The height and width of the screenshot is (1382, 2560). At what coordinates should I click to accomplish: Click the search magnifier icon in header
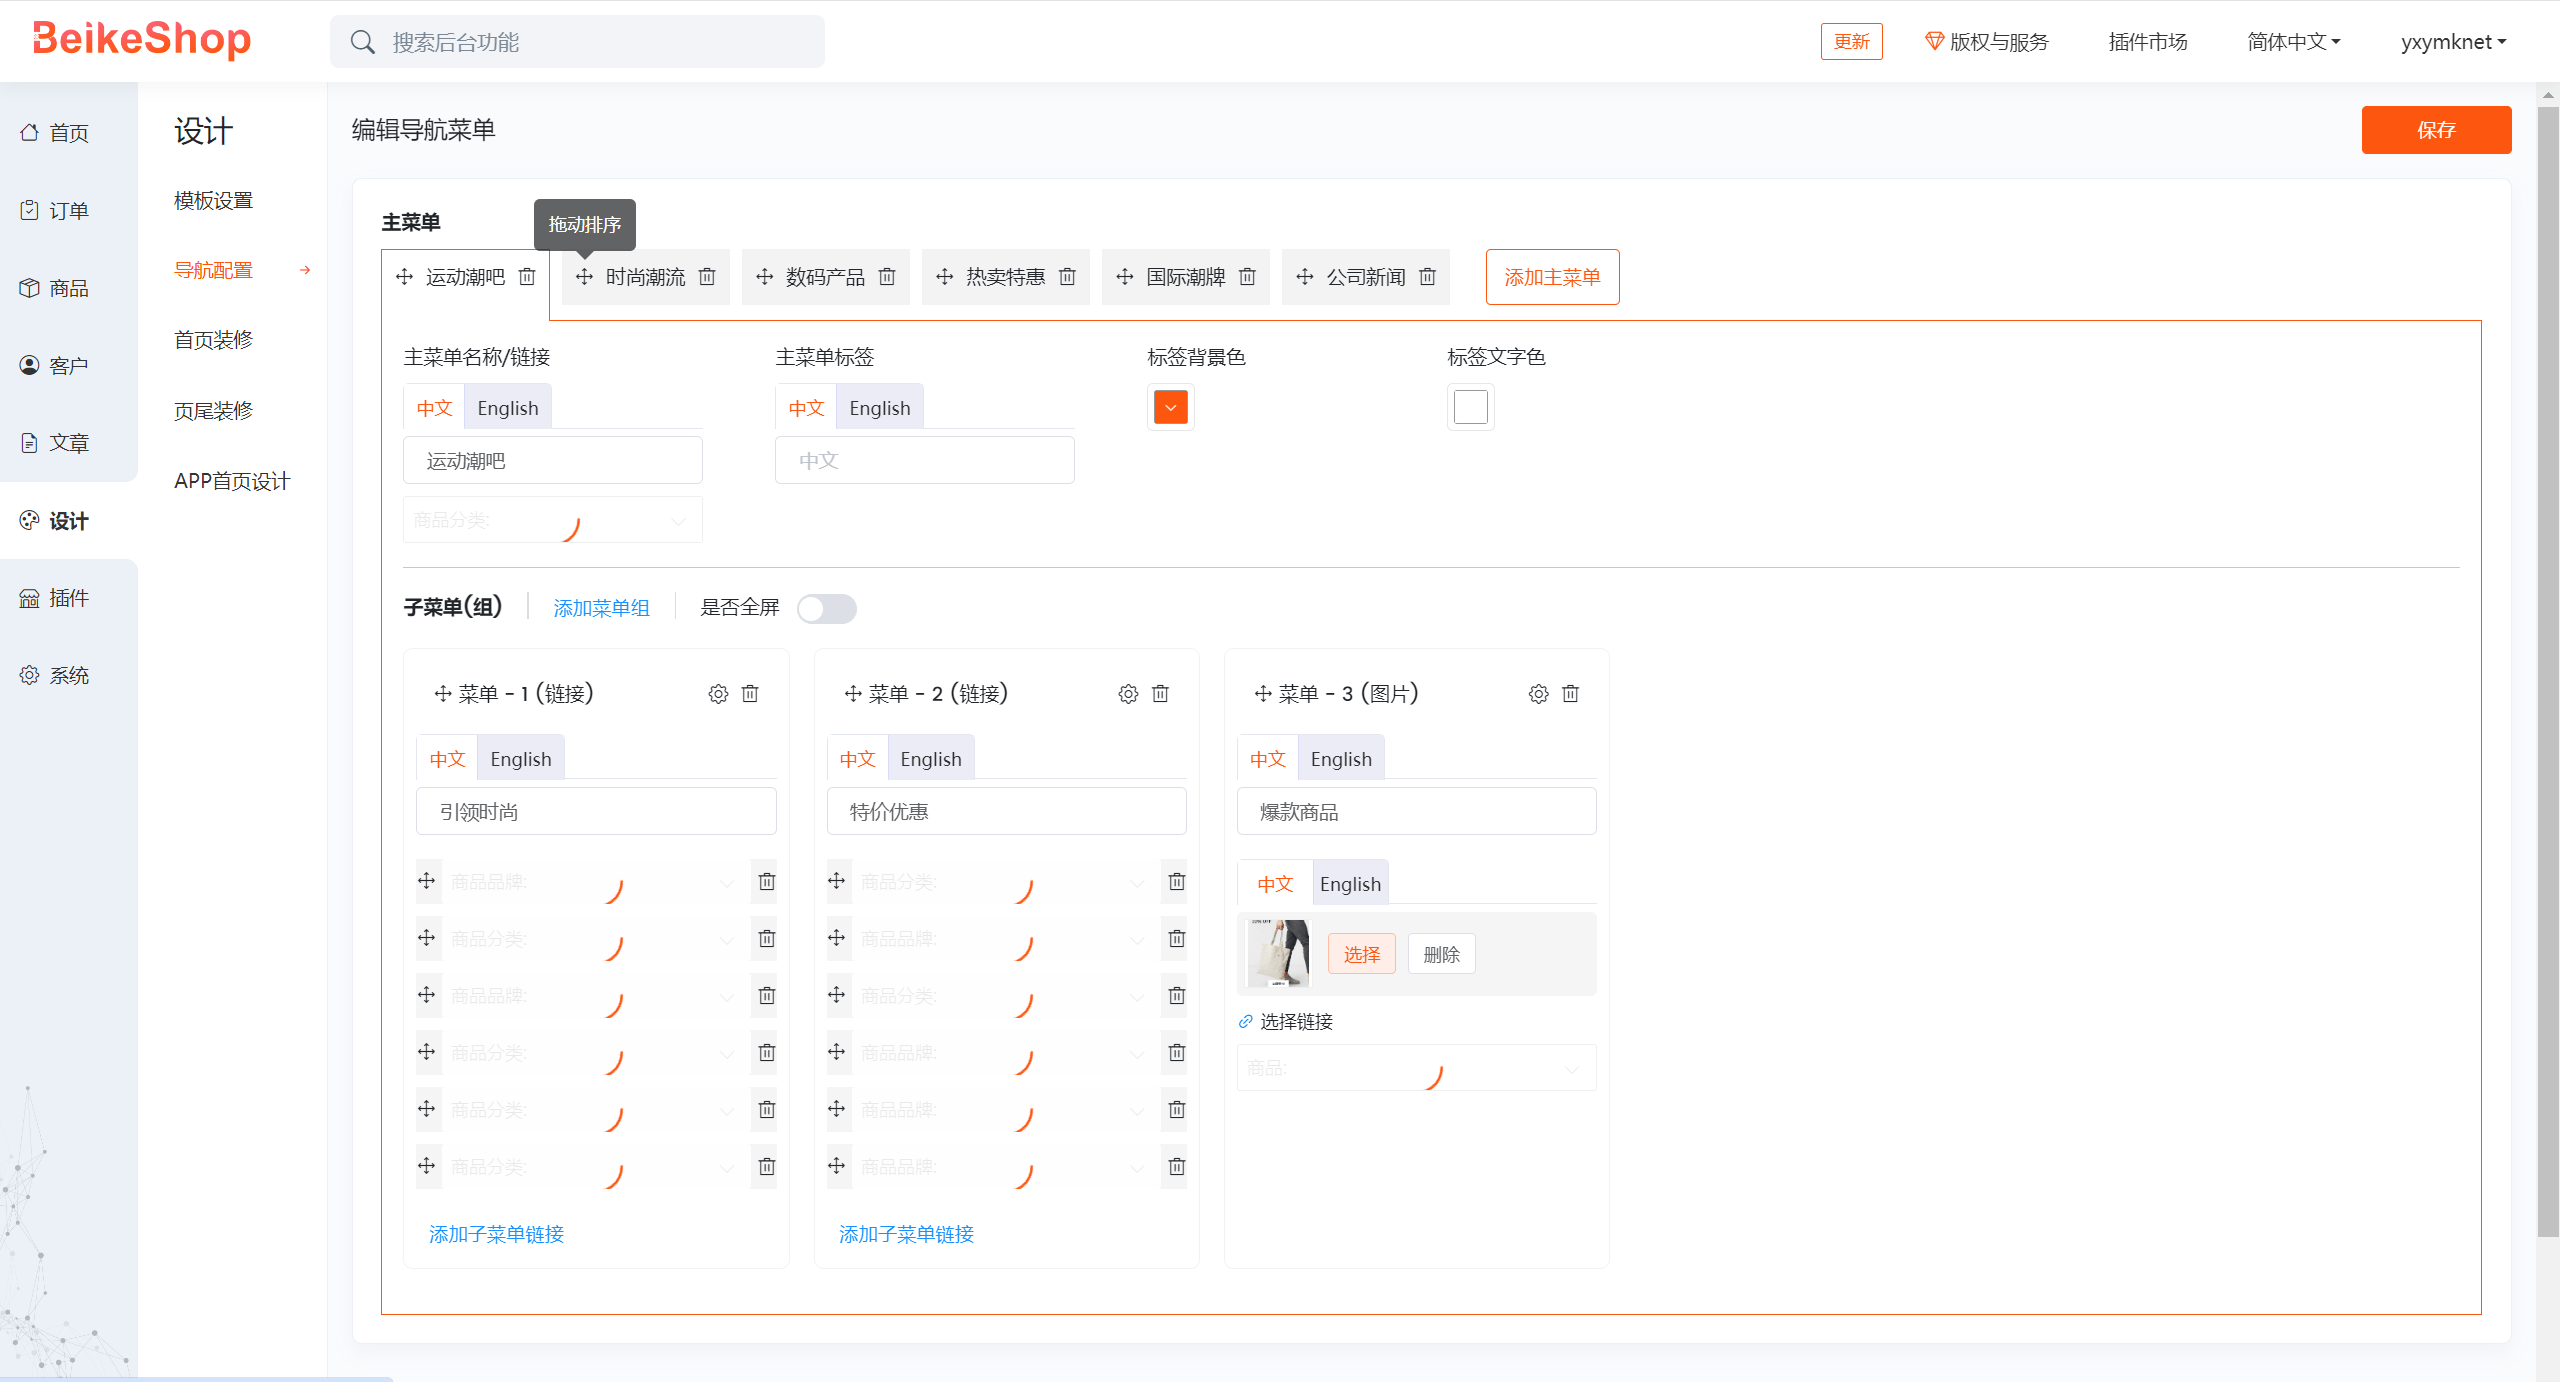pyautogui.click(x=362, y=42)
